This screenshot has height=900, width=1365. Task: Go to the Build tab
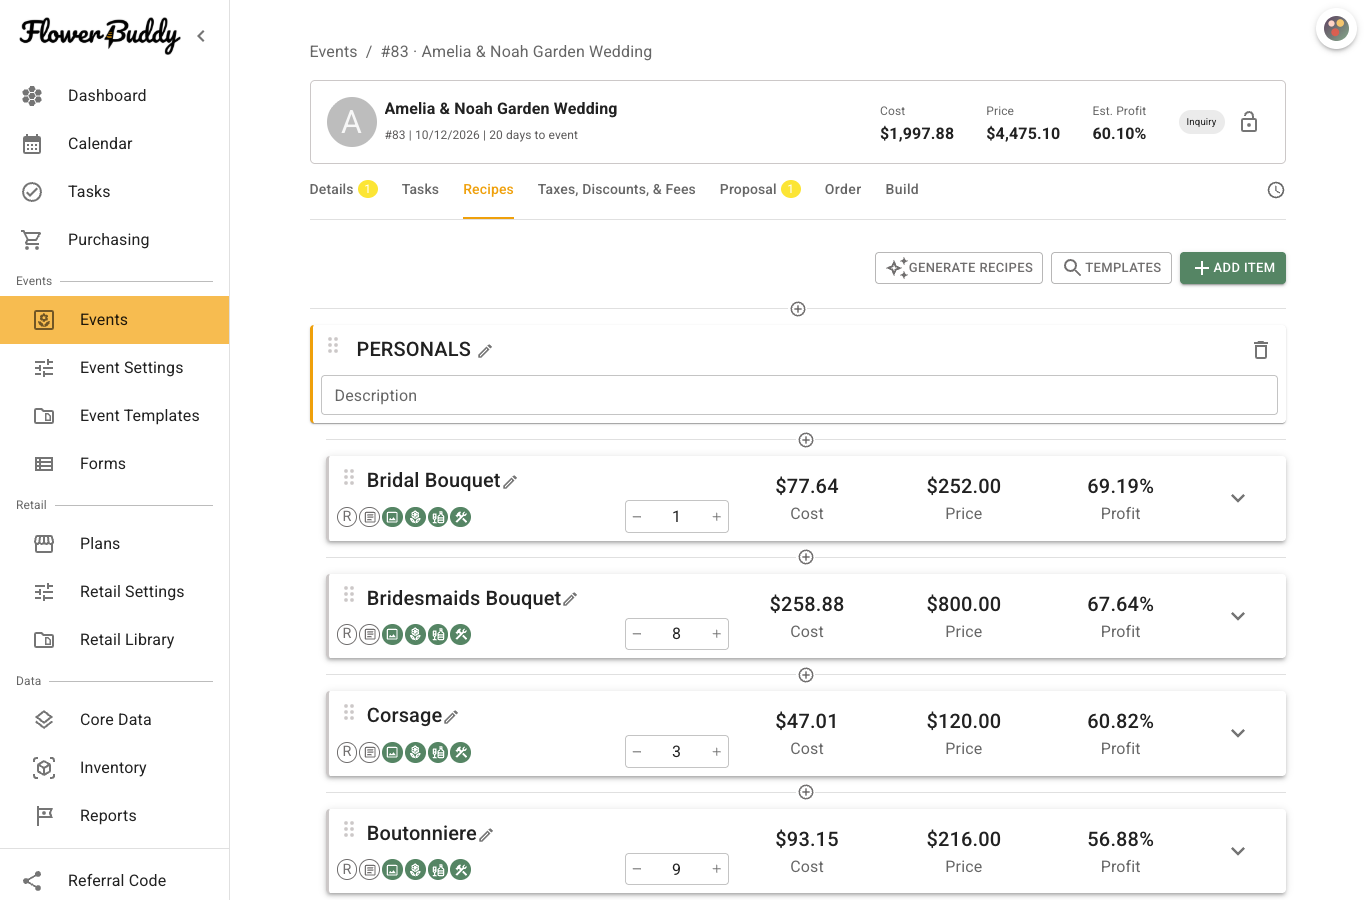[x=902, y=189]
